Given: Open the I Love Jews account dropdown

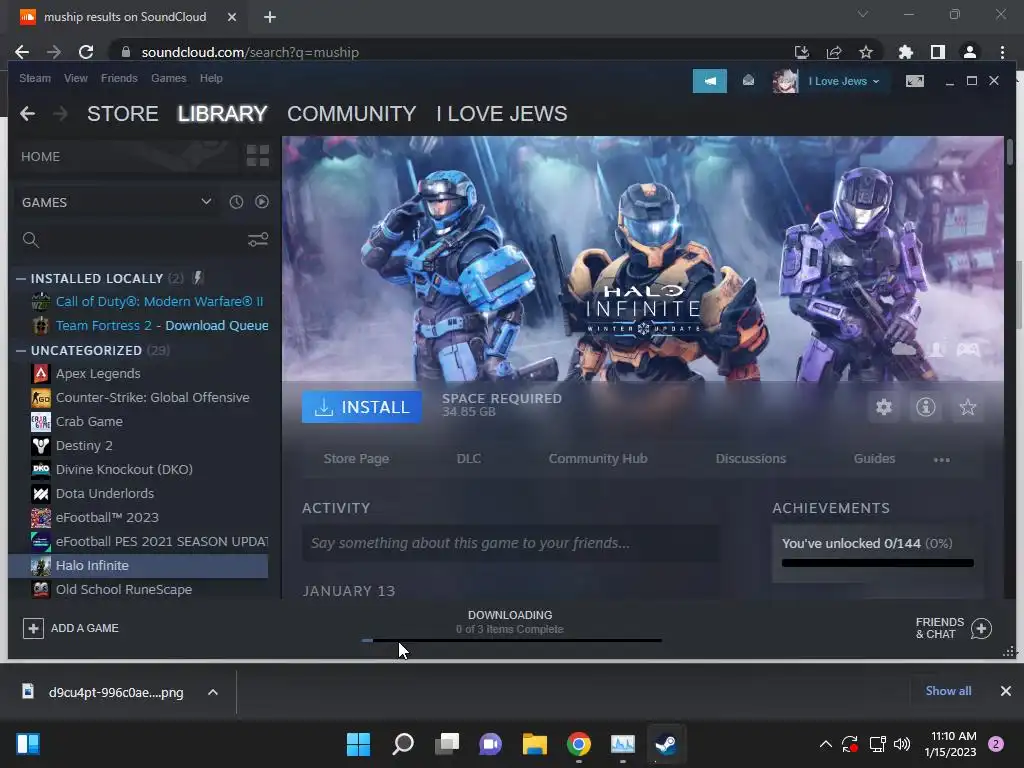Looking at the screenshot, I should point(844,81).
